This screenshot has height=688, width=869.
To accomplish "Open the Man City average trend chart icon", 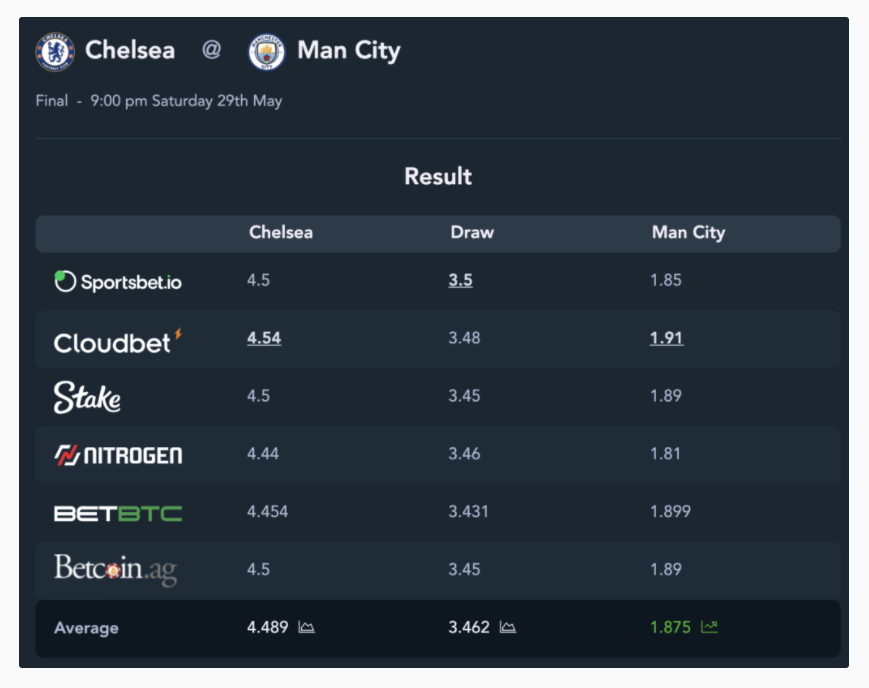I will pos(709,627).
